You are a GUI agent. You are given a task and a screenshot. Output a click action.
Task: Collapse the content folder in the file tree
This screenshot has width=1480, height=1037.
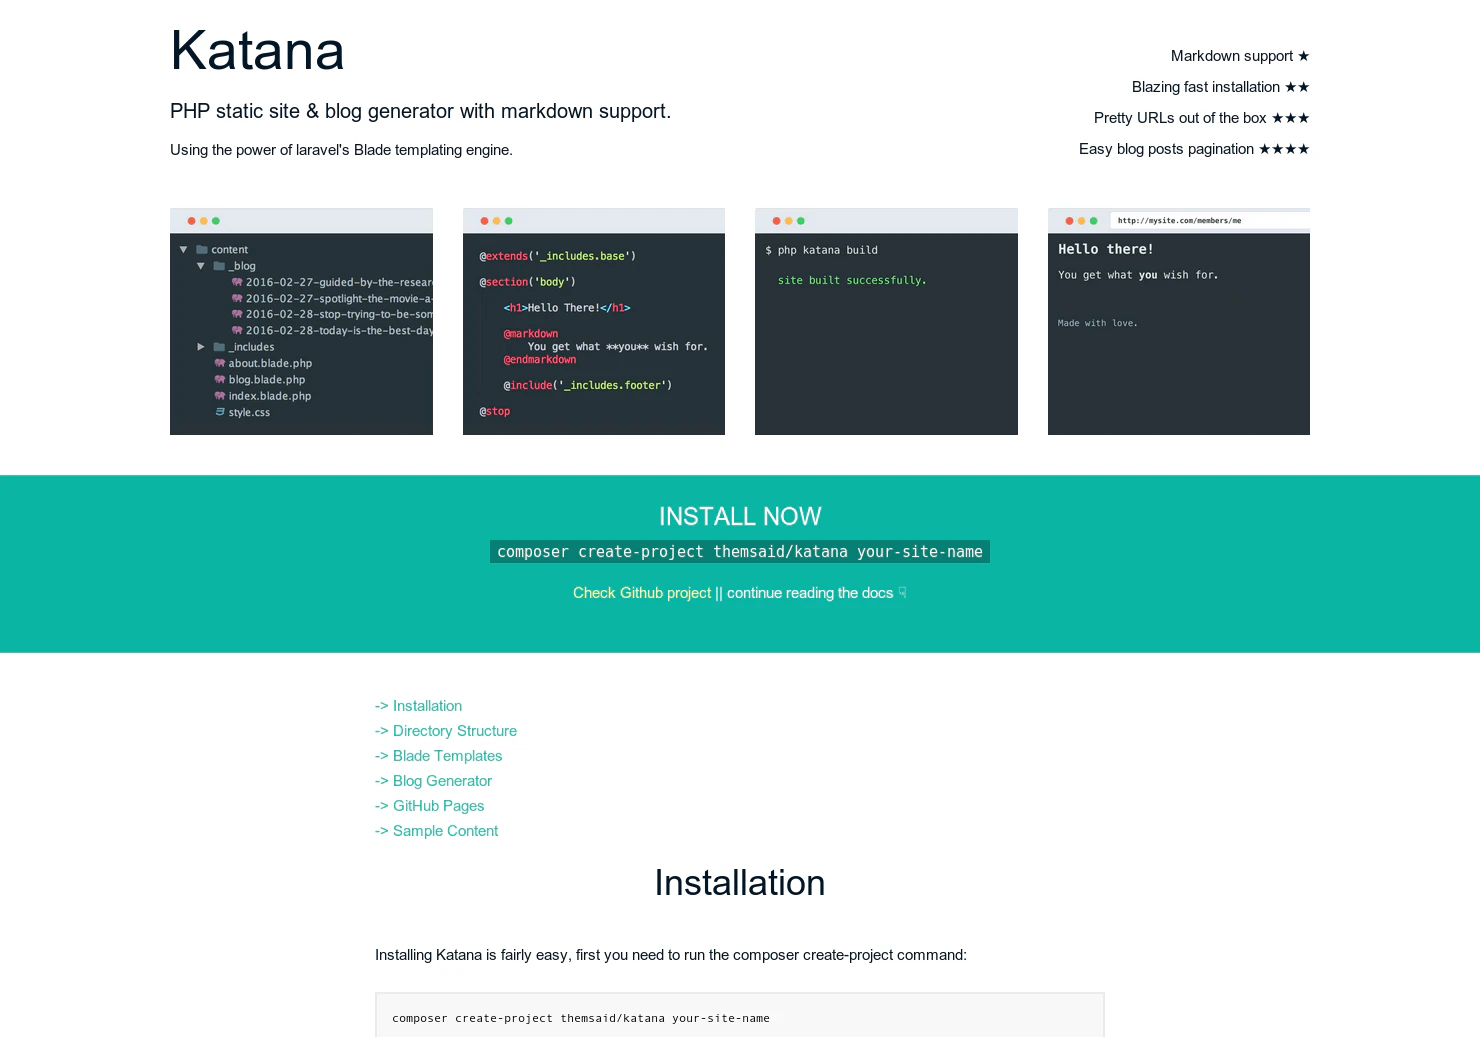coord(183,249)
